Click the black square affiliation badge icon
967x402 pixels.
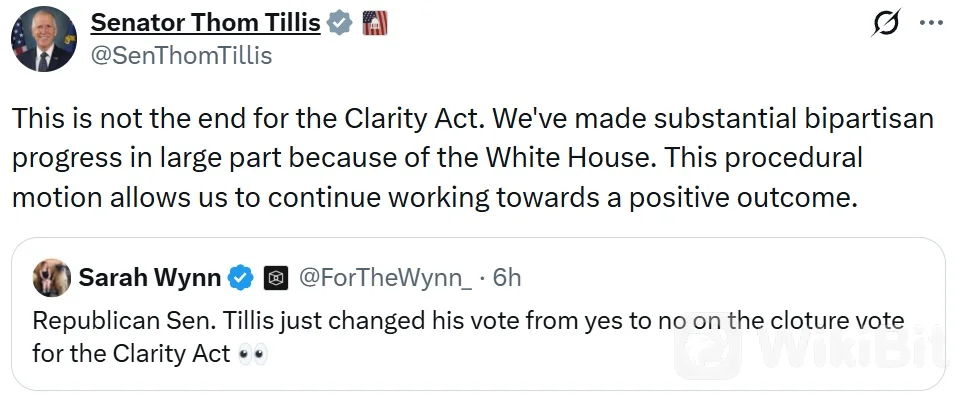276,279
